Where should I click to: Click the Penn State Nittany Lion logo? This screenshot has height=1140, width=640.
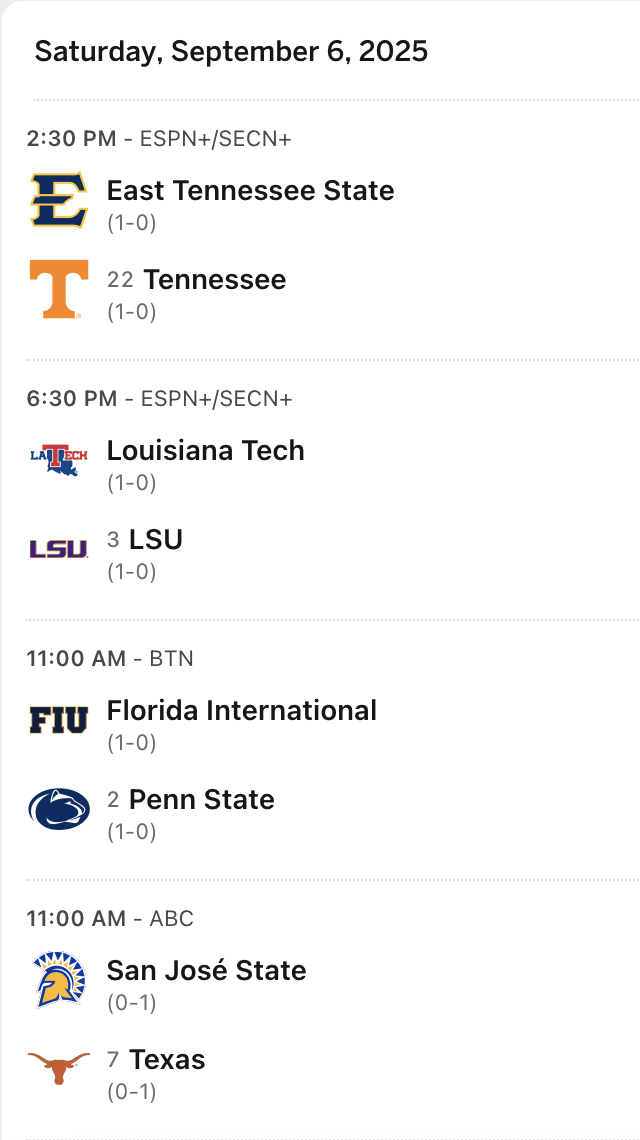coord(59,809)
